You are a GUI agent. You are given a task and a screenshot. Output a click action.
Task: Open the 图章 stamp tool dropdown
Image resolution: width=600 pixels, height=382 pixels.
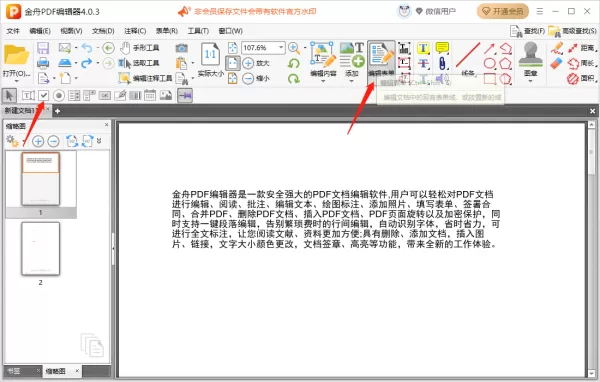pyautogui.click(x=530, y=62)
